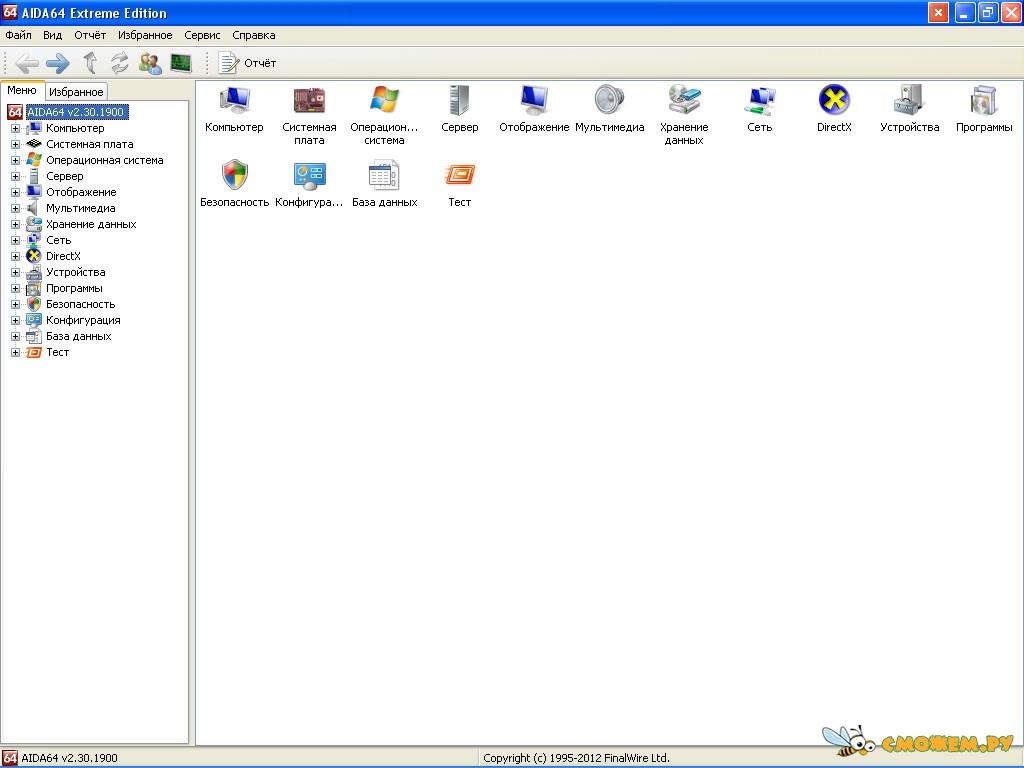Select Устройства in the tree
Image resolution: width=1024 pixels, height=768 pixels.
click(75, 272)
